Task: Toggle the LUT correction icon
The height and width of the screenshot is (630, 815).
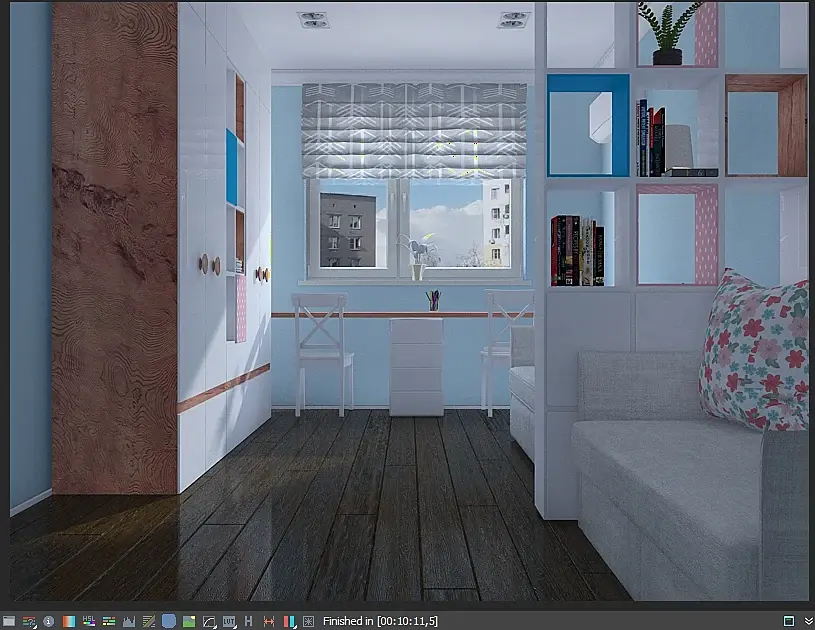Action: [229, 621]
